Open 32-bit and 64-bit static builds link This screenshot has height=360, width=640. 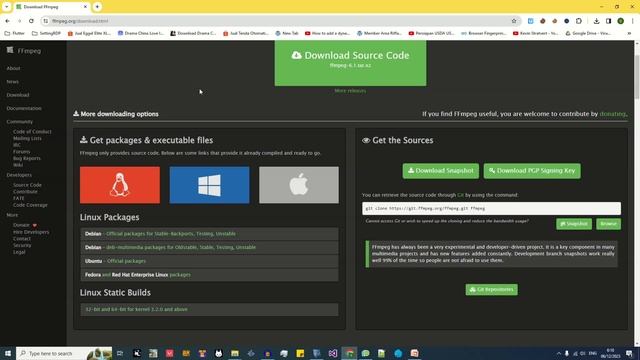tap(136, 309)
